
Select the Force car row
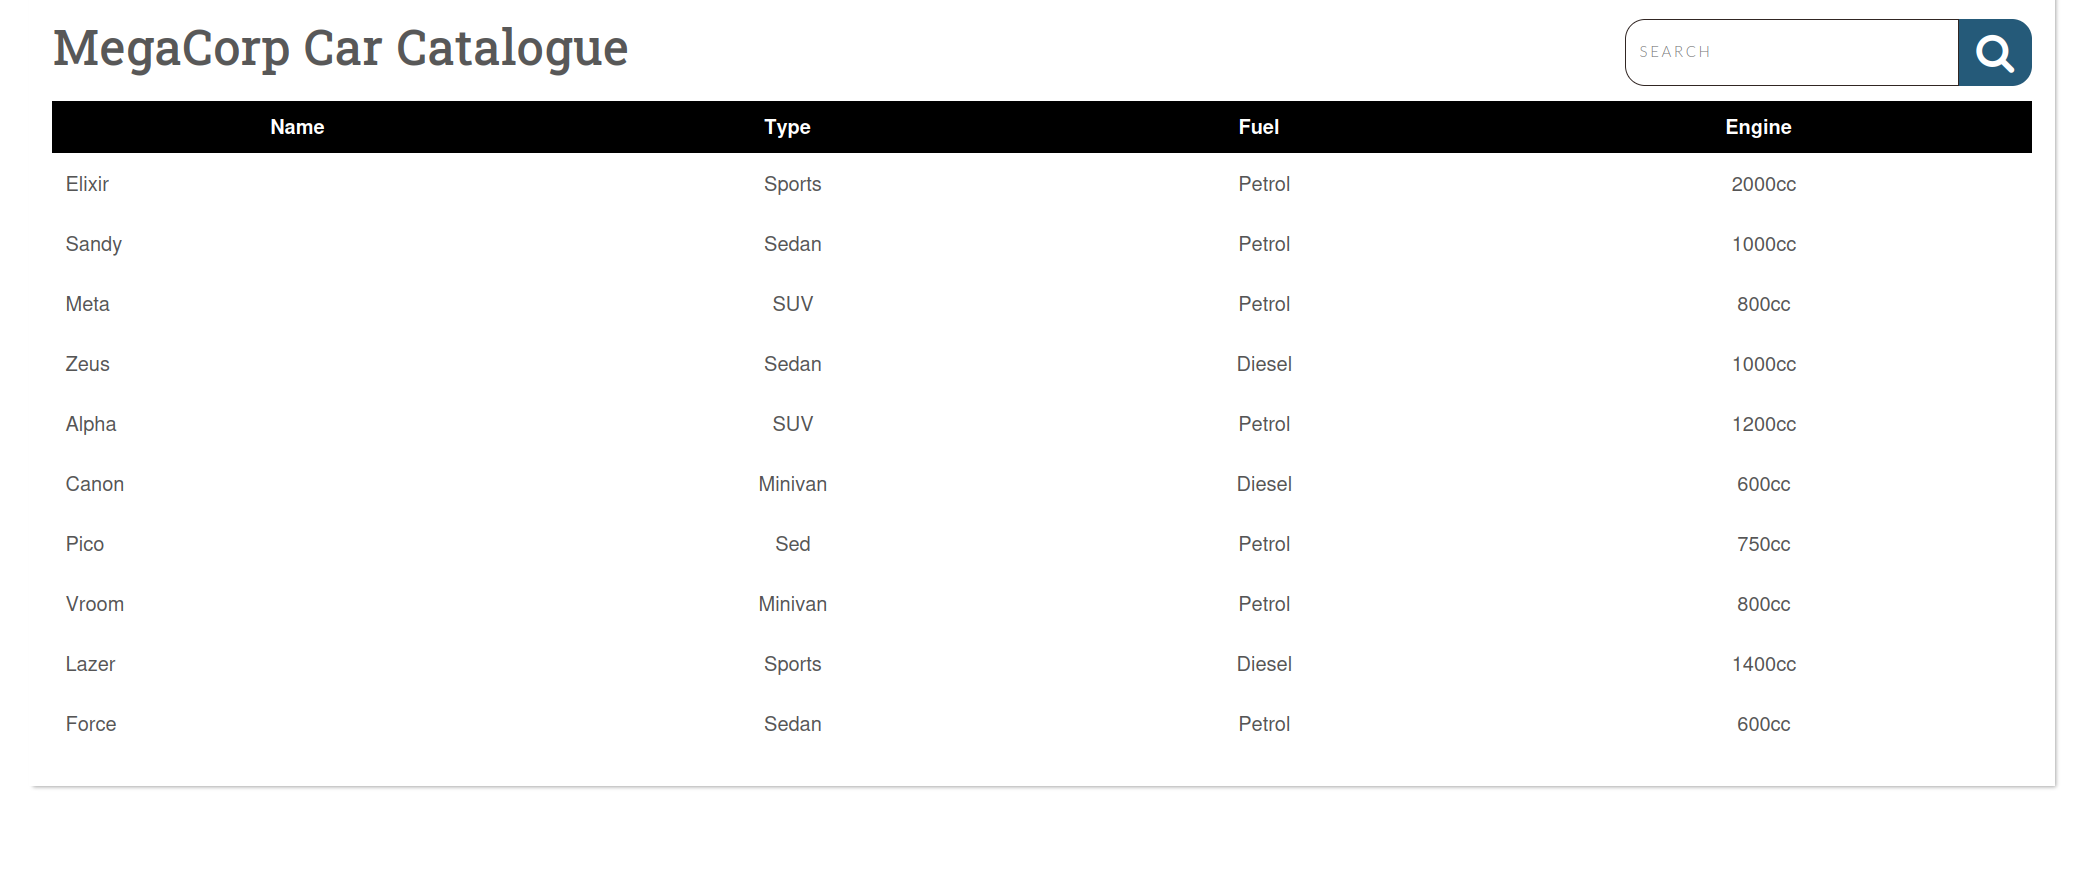[1042, 724]
